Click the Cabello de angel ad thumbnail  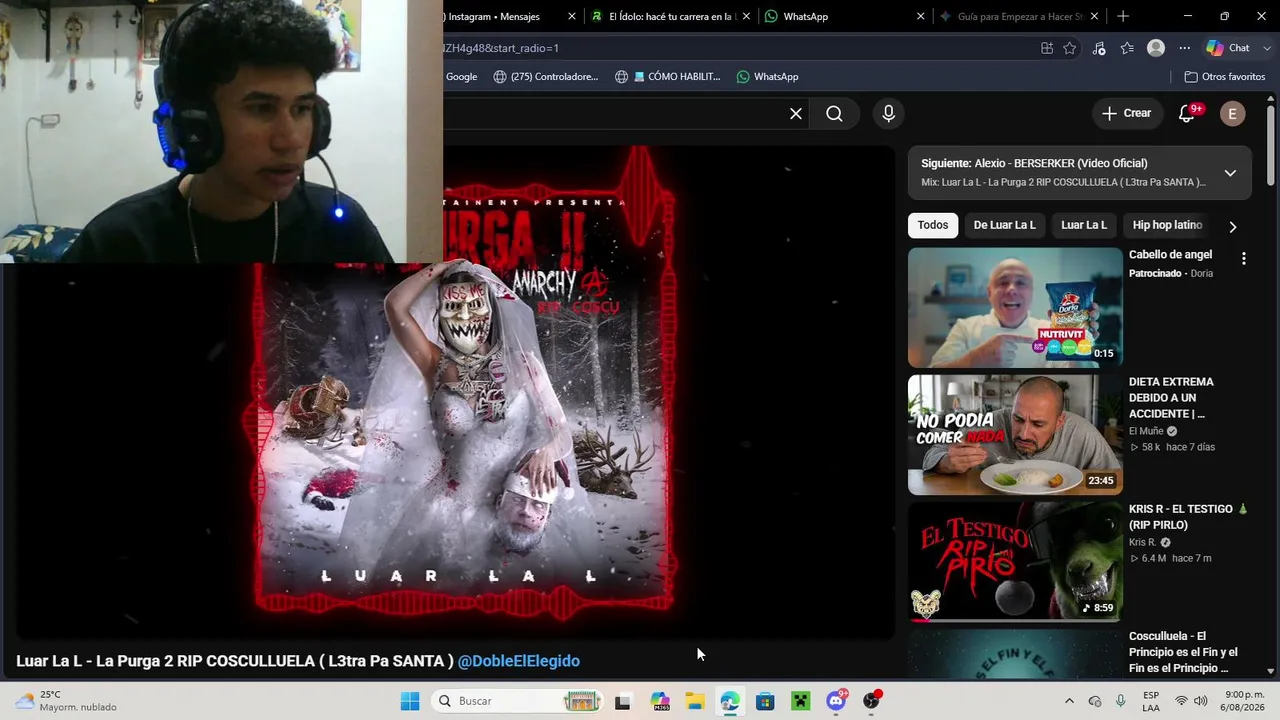1015,308
